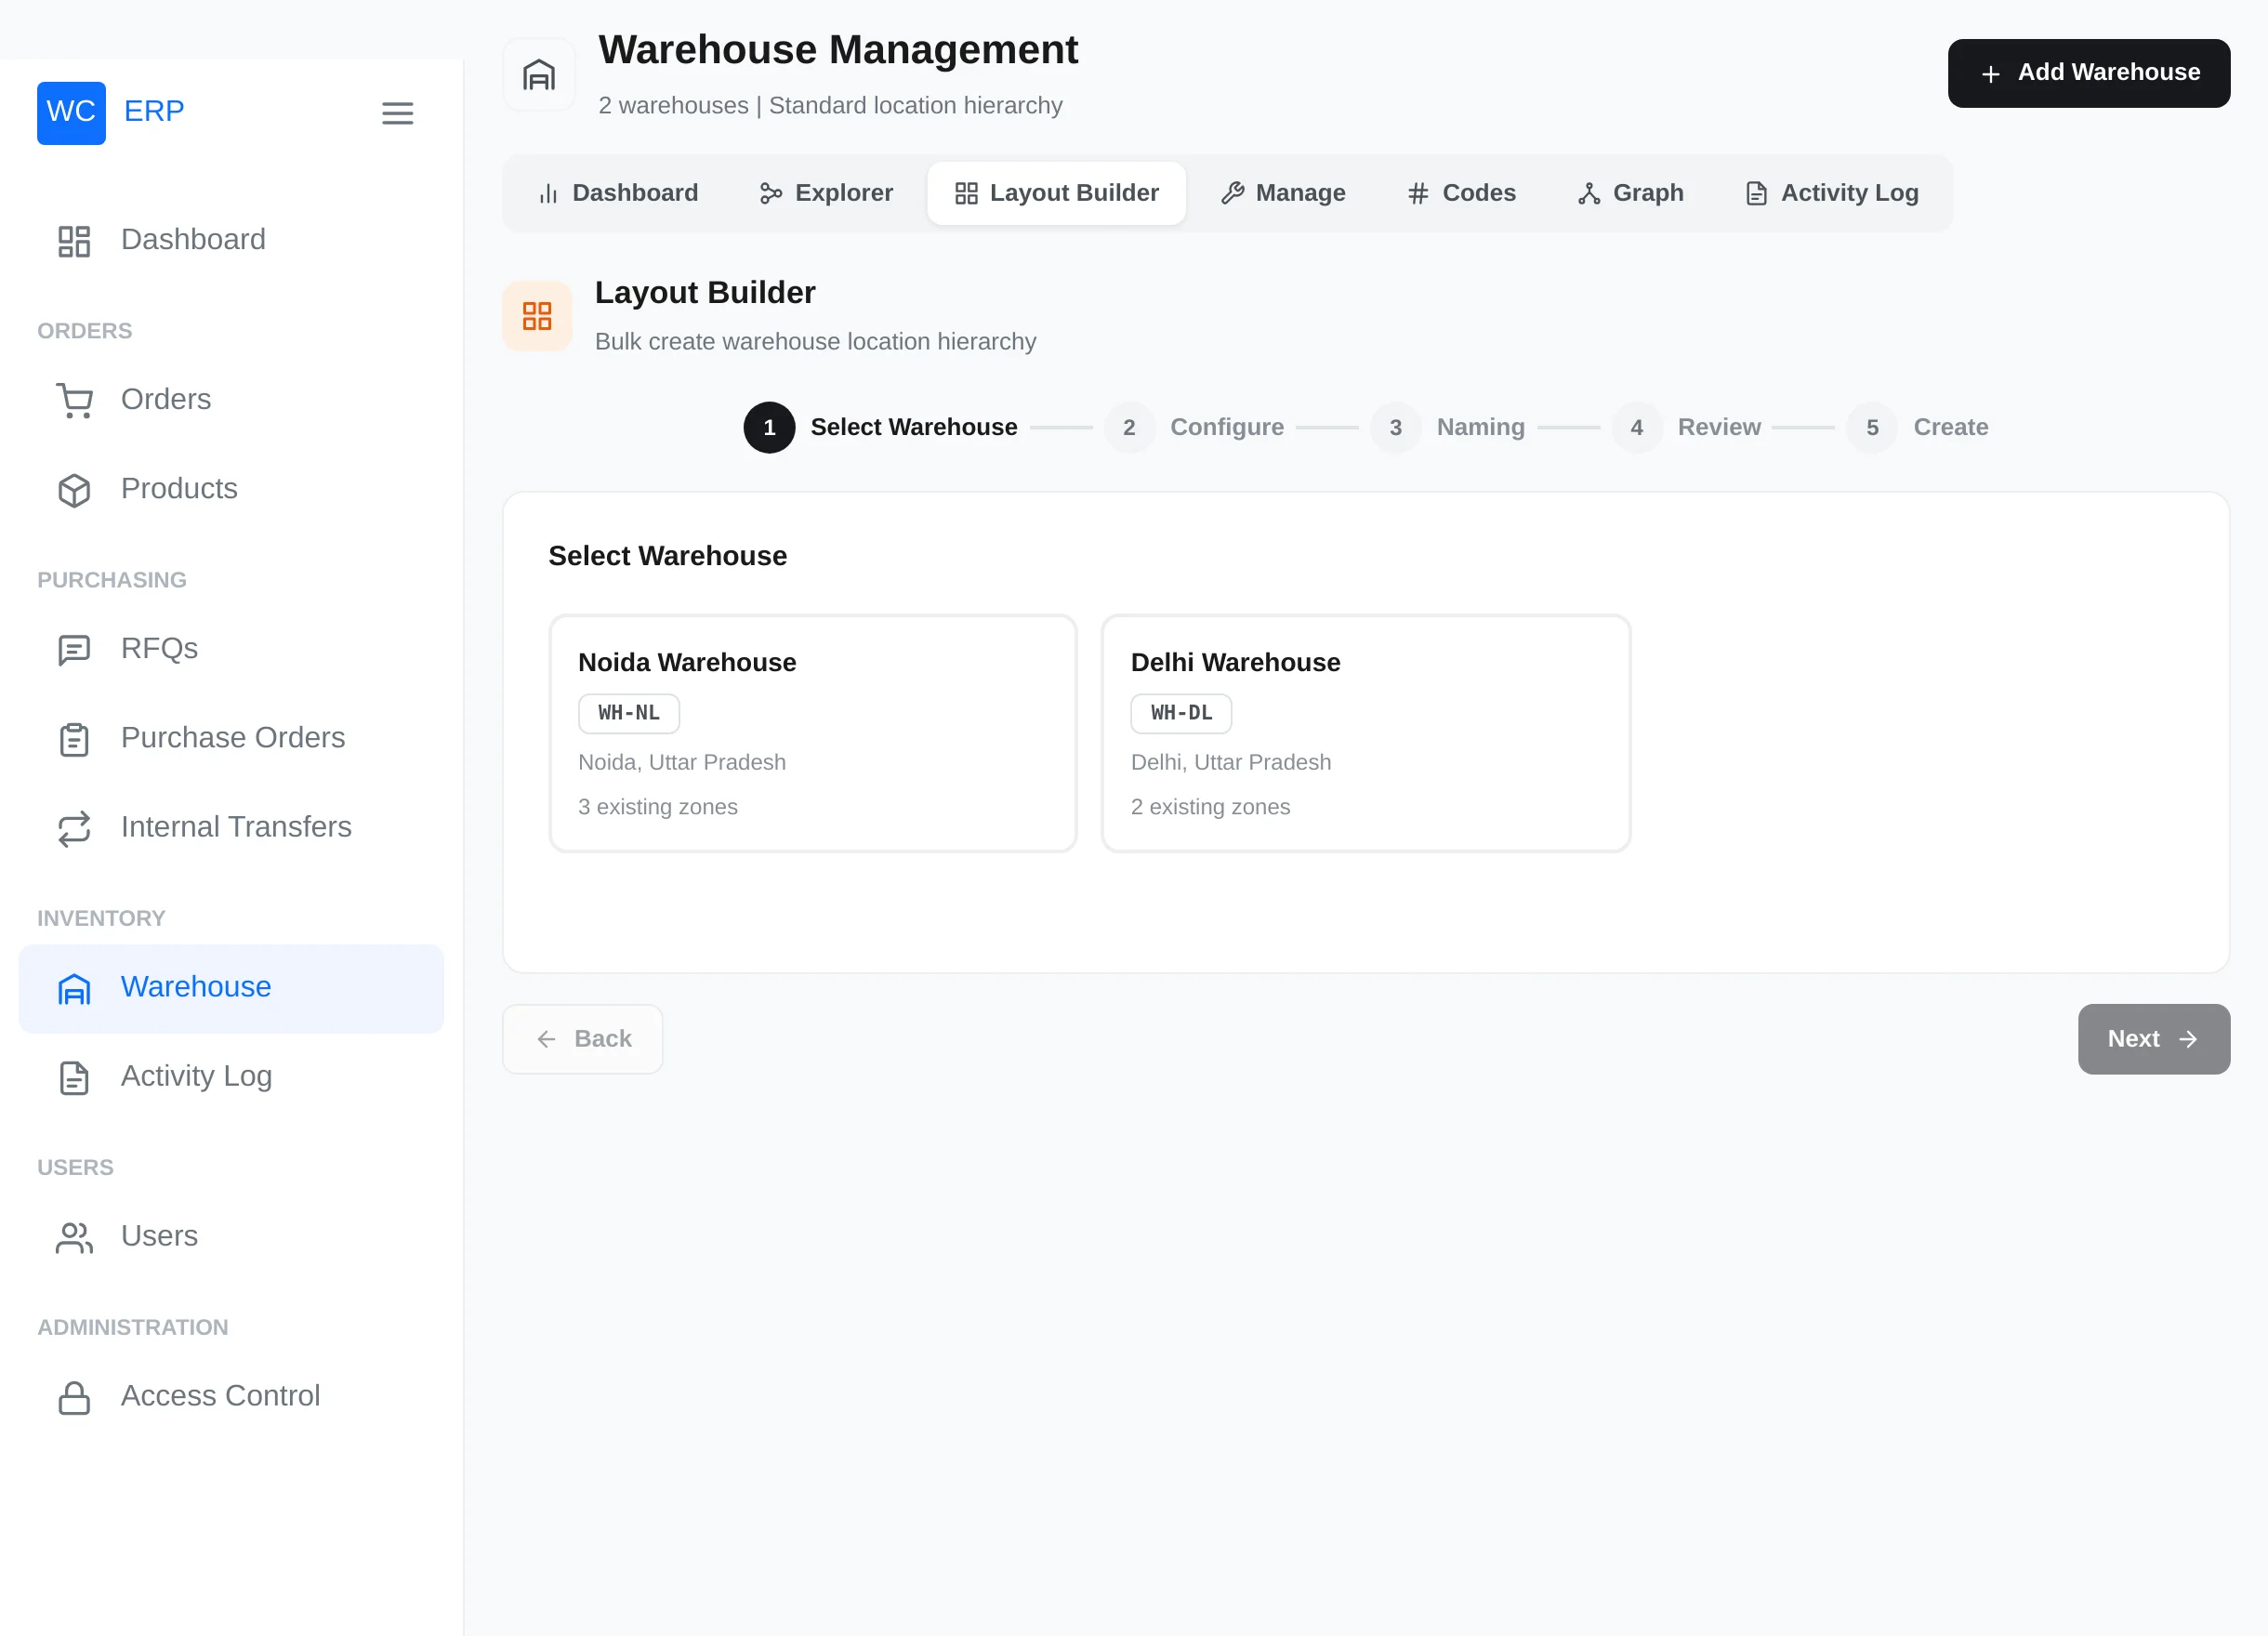Image resolution: width=2268 pixels, height=1636 pixels.
Task: Open Access Control in the sidebar
Action: [231, 1396]
